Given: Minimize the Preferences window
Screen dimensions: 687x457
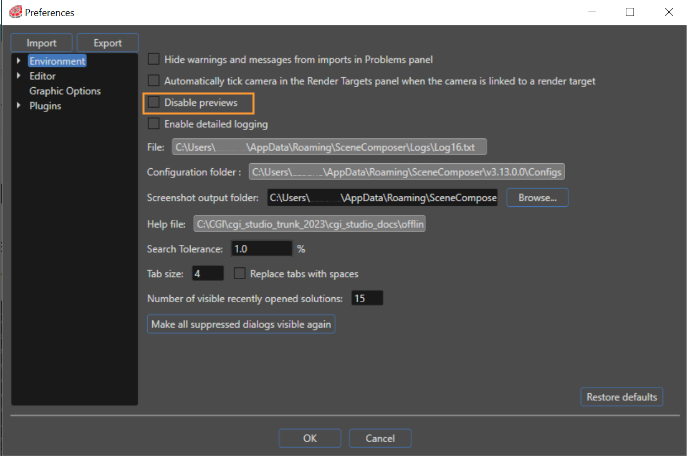Looking at the screenshot, I should pyautogui.click(x=592, y=12).
